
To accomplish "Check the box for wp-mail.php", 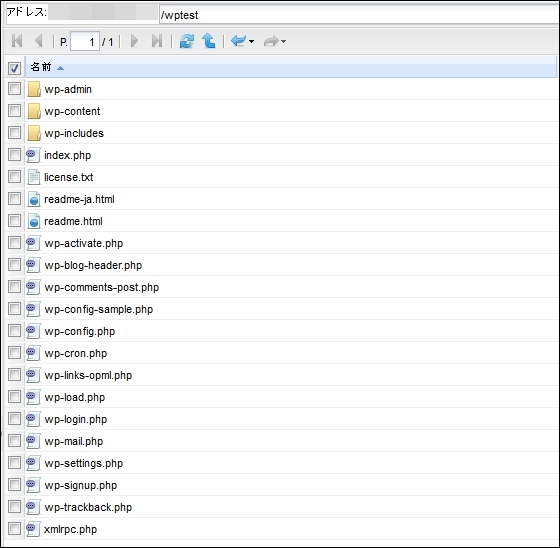I will click(14, 440).
